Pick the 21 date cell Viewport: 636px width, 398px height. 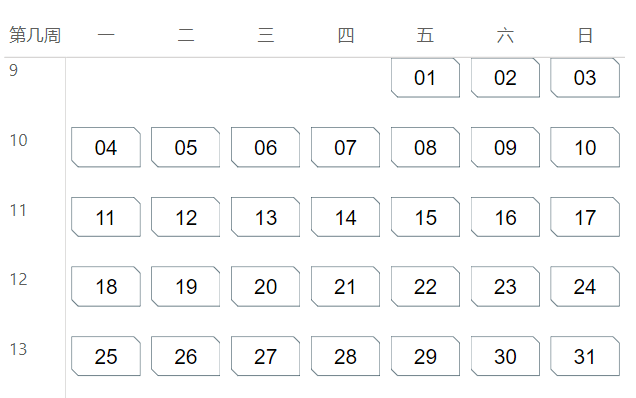pos(345,286)
